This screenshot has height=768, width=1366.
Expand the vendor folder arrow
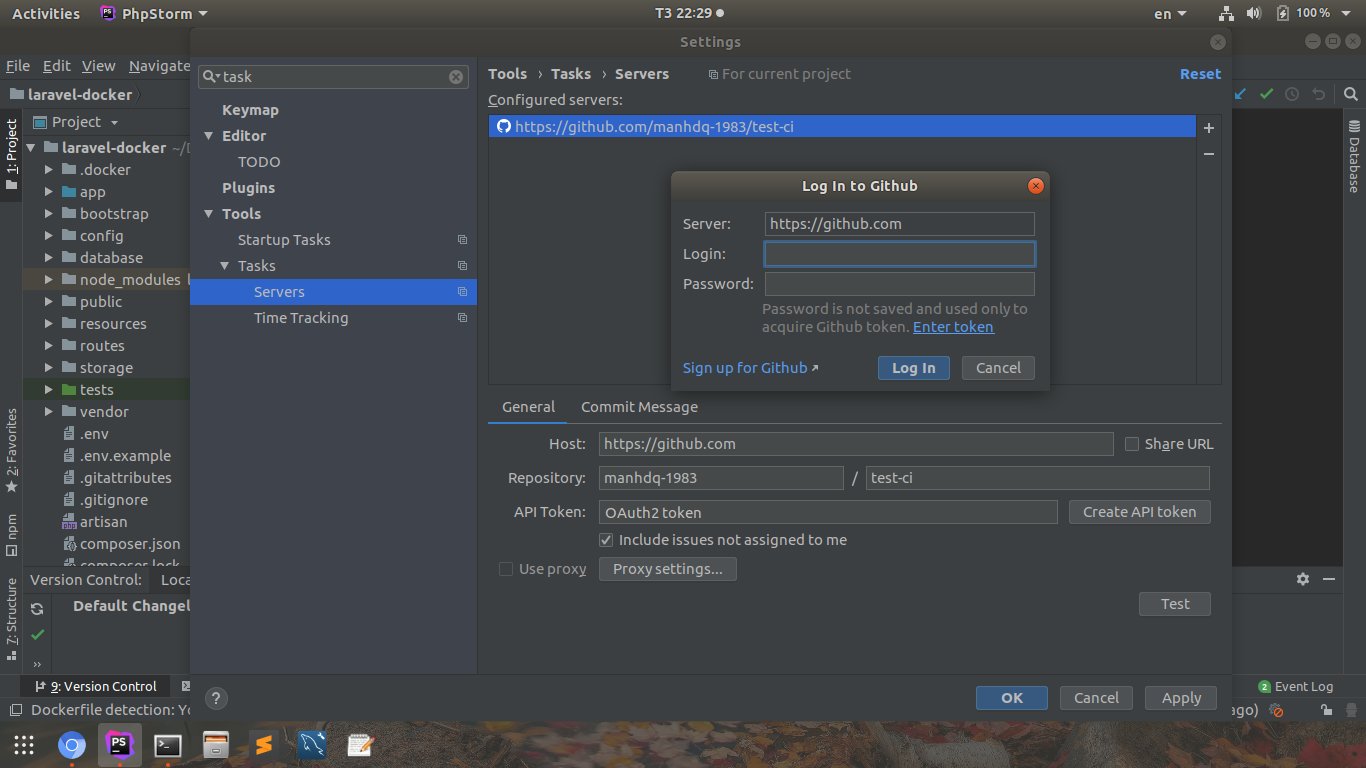(49, 412)
